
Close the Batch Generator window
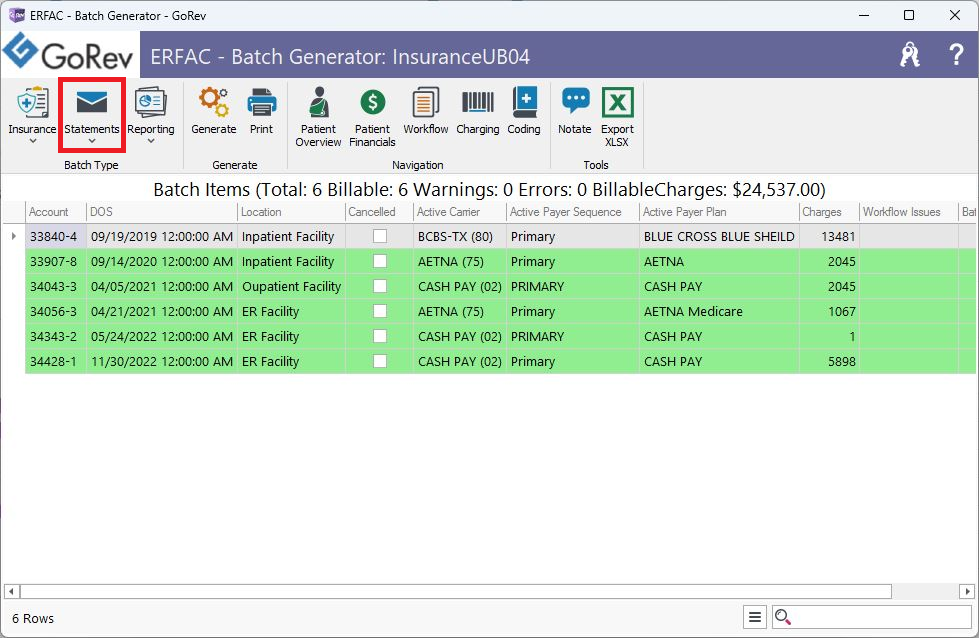[955, 15]
